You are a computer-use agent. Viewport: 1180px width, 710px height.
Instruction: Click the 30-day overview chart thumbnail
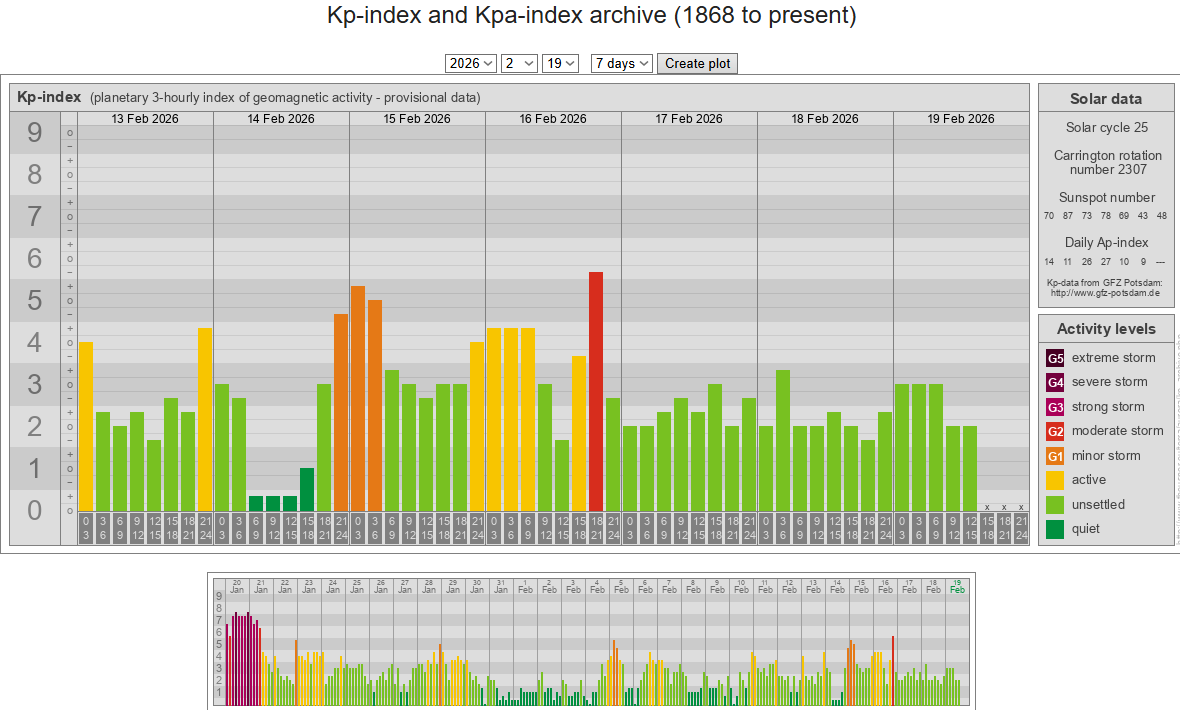[x=590, y=641]
